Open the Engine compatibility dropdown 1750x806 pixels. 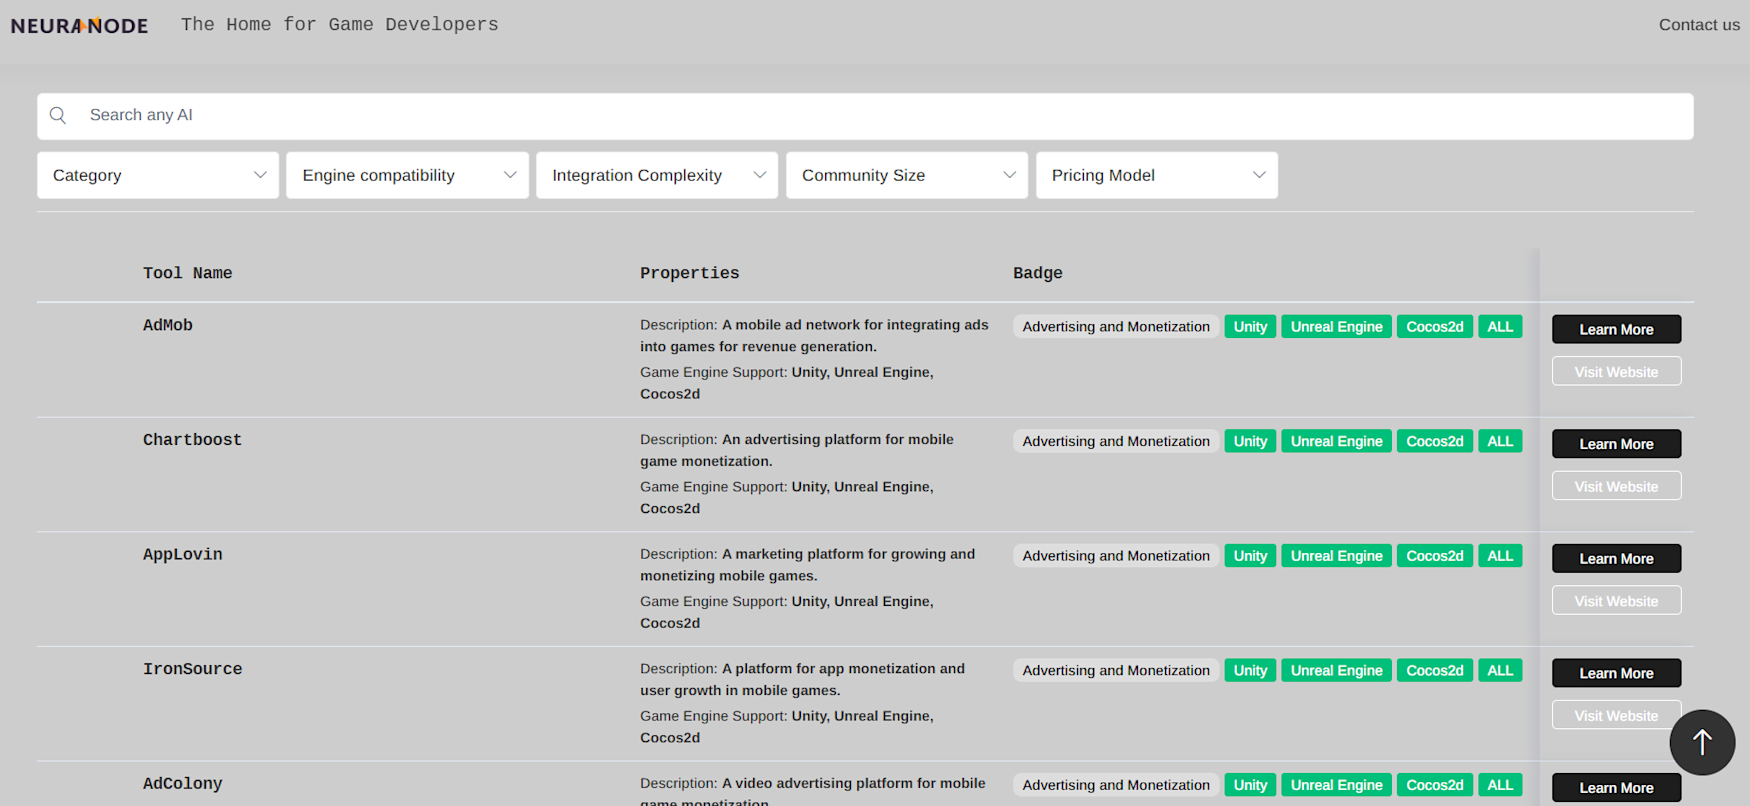(407, 175)
